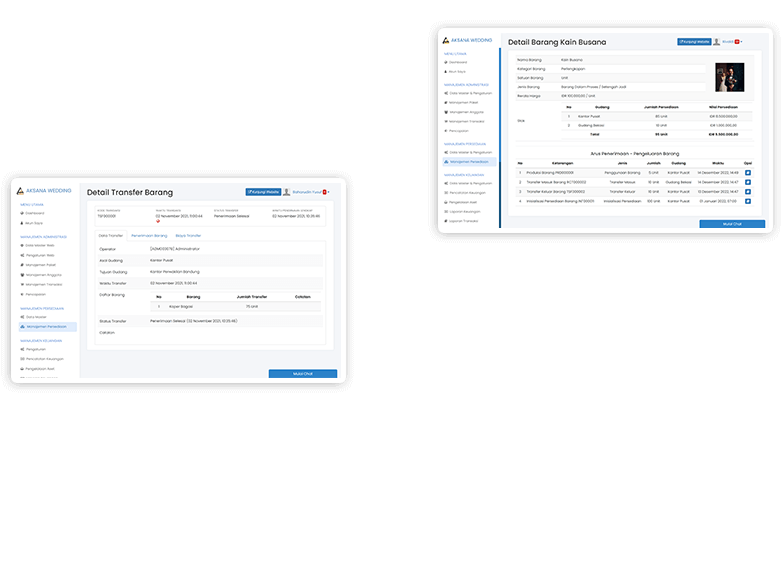This screenshot has height=575, width=781.
Task: Expand user dropdown in Detail Transfer Barang window
Action: pyautogui.click(x=327, y=192)
